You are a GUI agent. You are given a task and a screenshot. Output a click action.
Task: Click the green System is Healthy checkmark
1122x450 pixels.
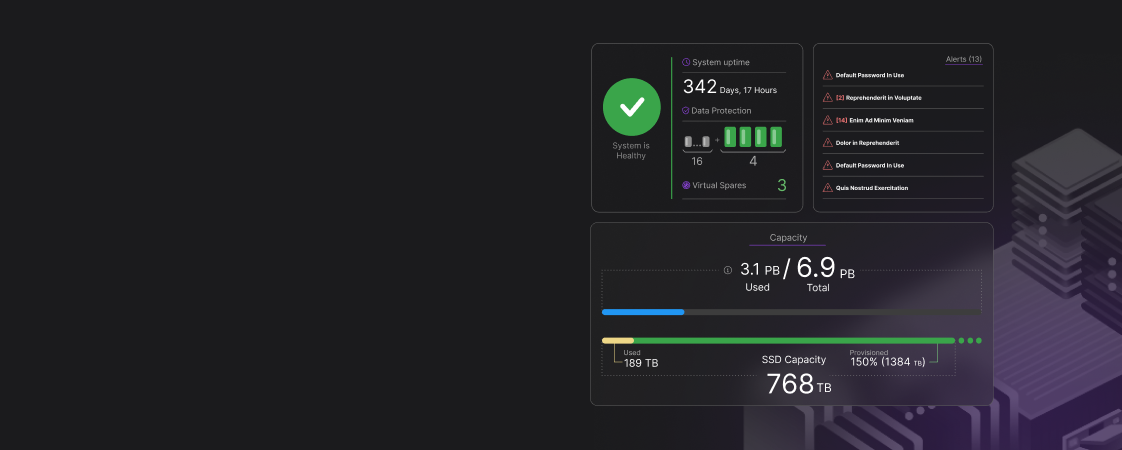[632, 107]
